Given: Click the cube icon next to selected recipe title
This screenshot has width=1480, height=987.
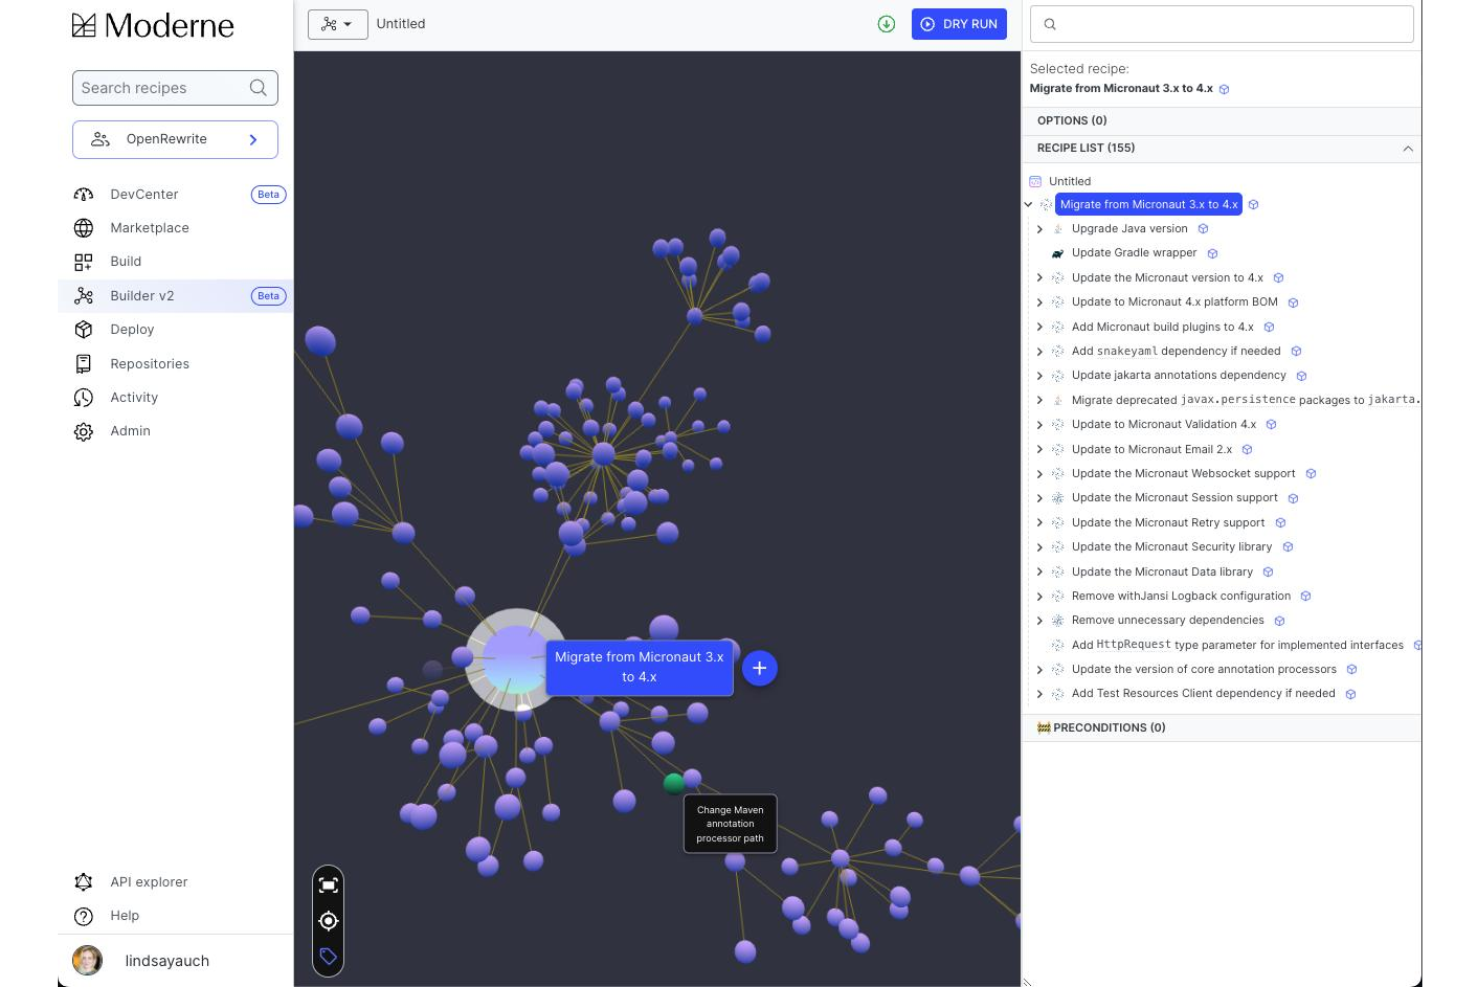Looking at the screenshot, I should [1224, 89].
